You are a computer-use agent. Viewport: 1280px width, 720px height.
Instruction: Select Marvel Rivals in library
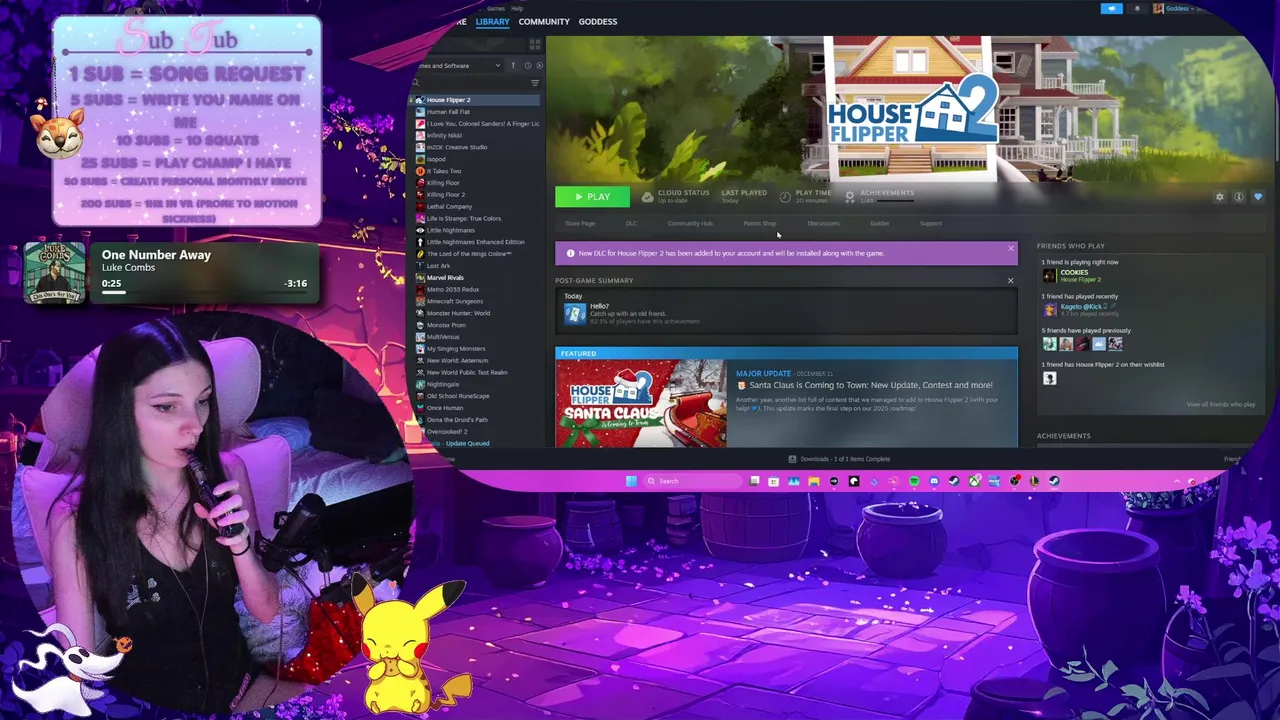click(446, 278)
